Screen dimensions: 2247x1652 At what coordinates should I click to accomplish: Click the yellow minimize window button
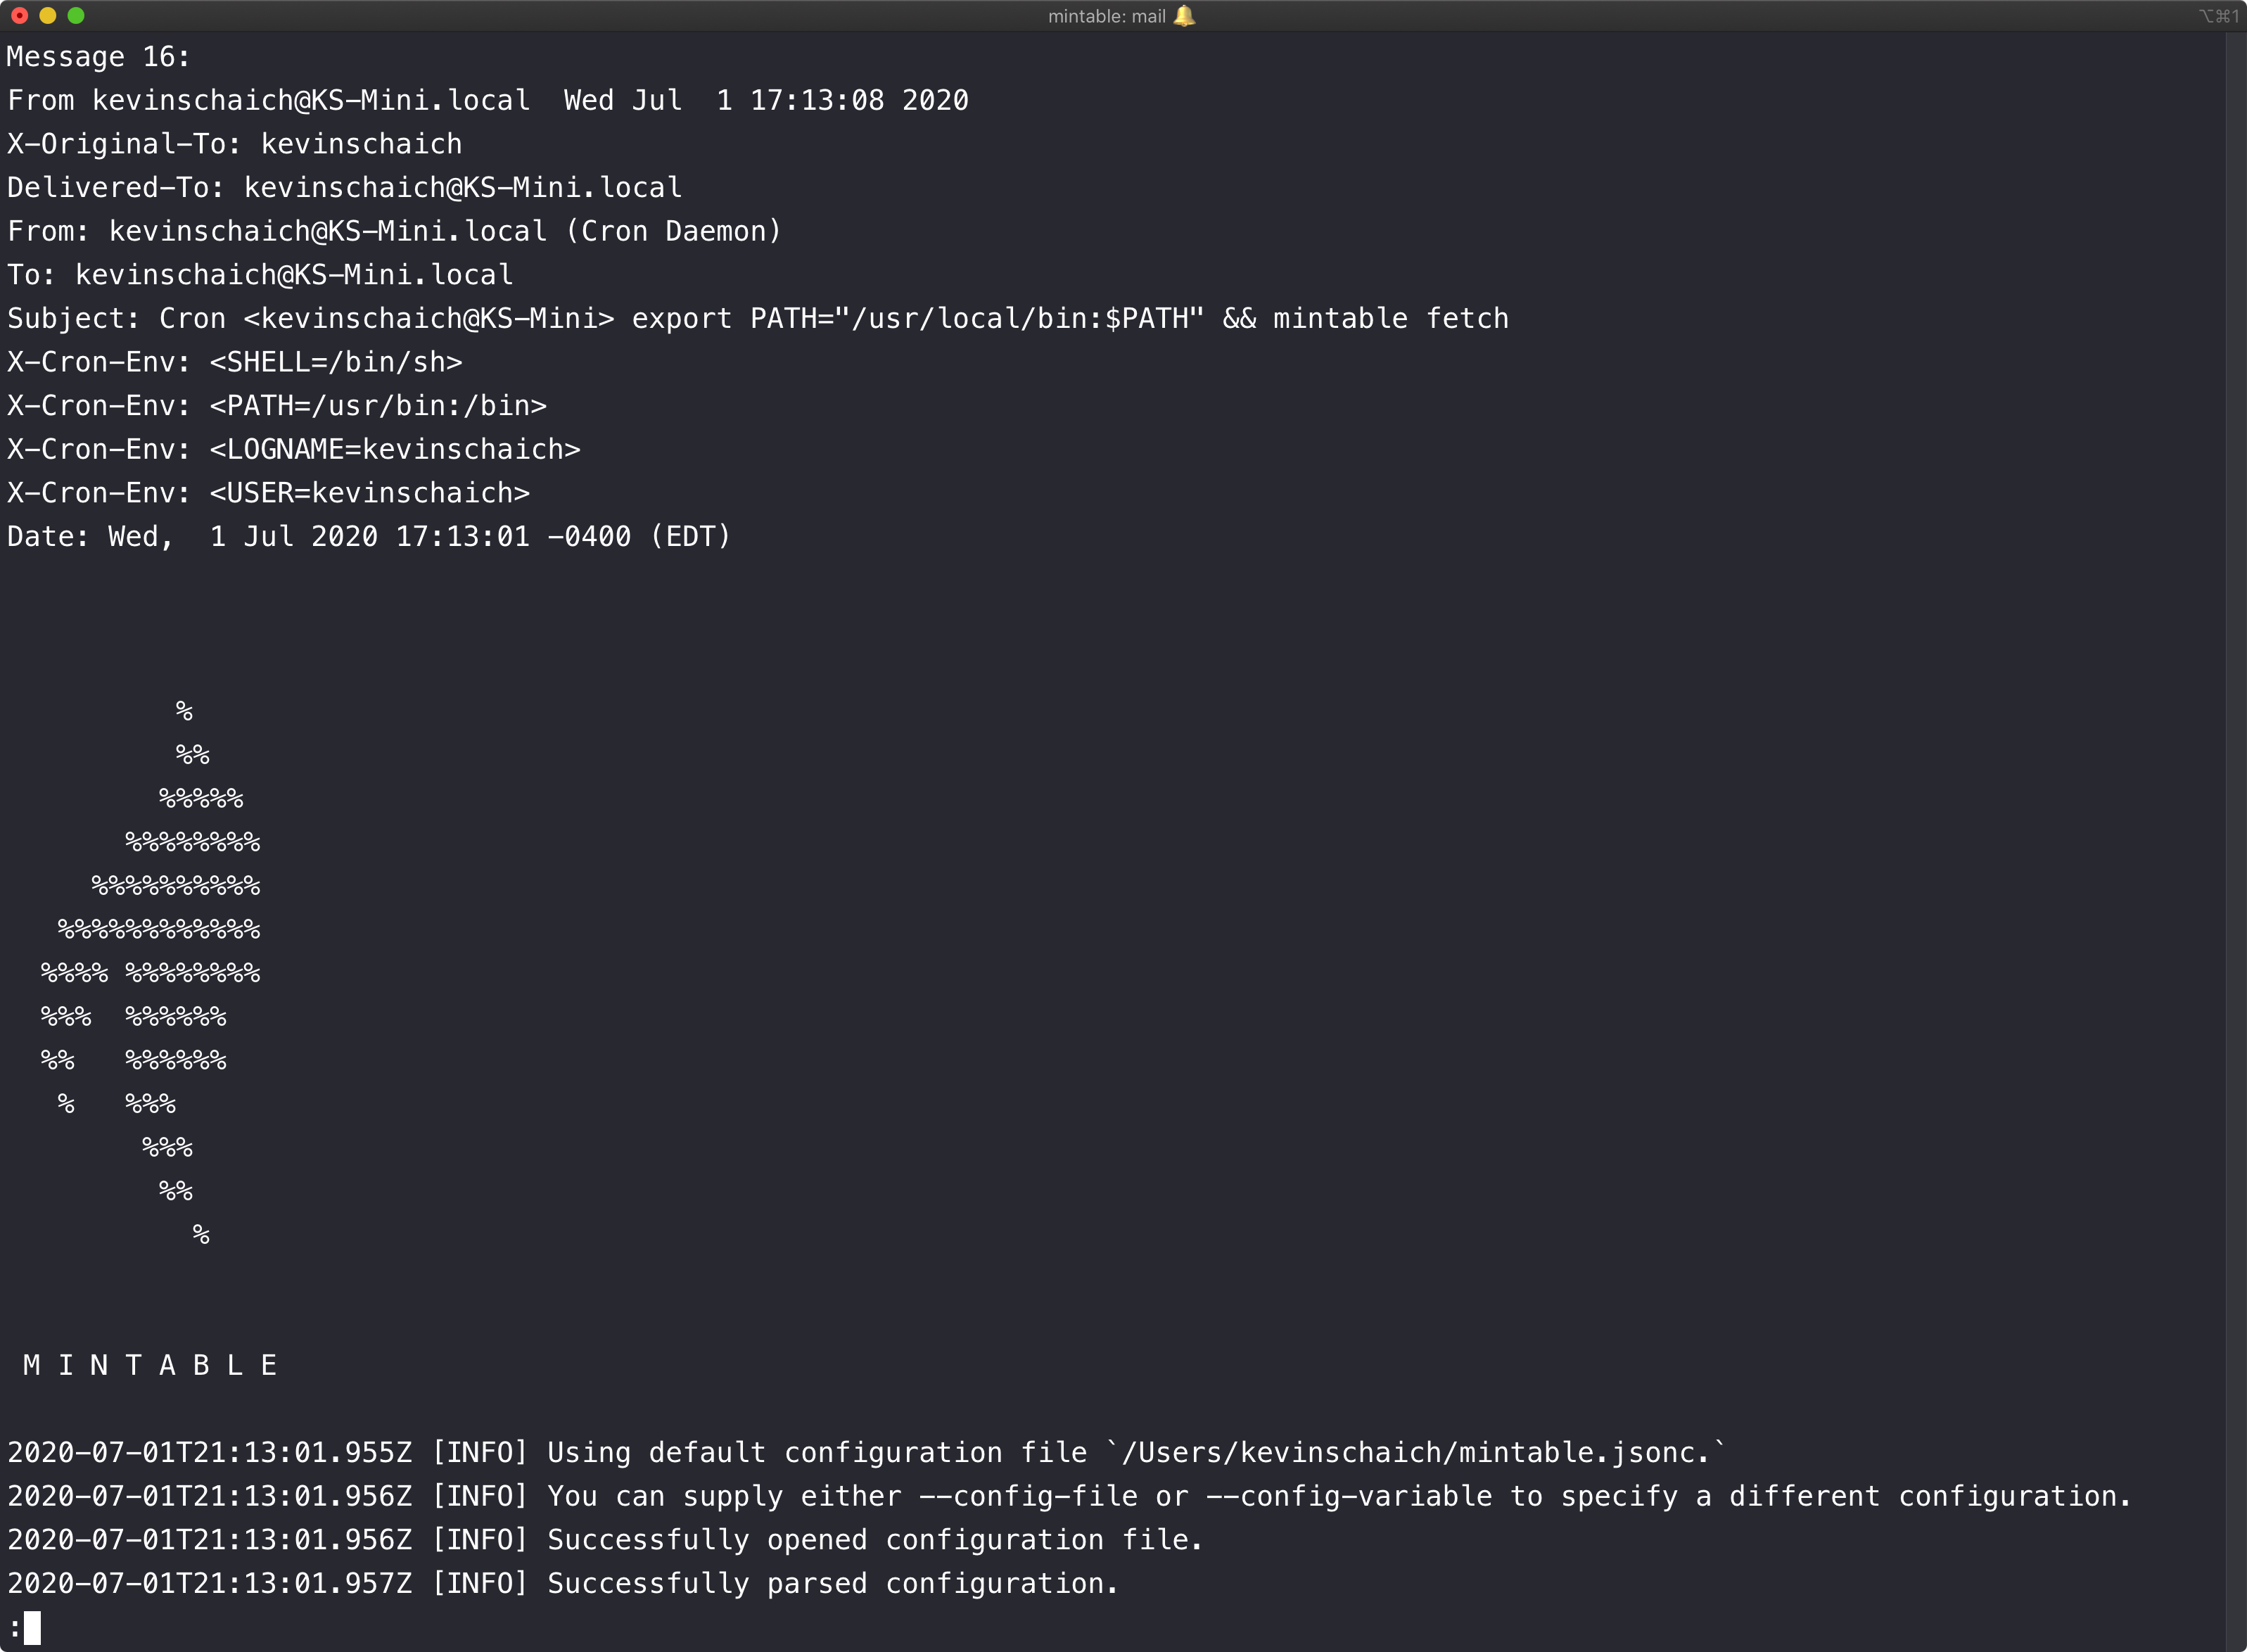(47, 16)
